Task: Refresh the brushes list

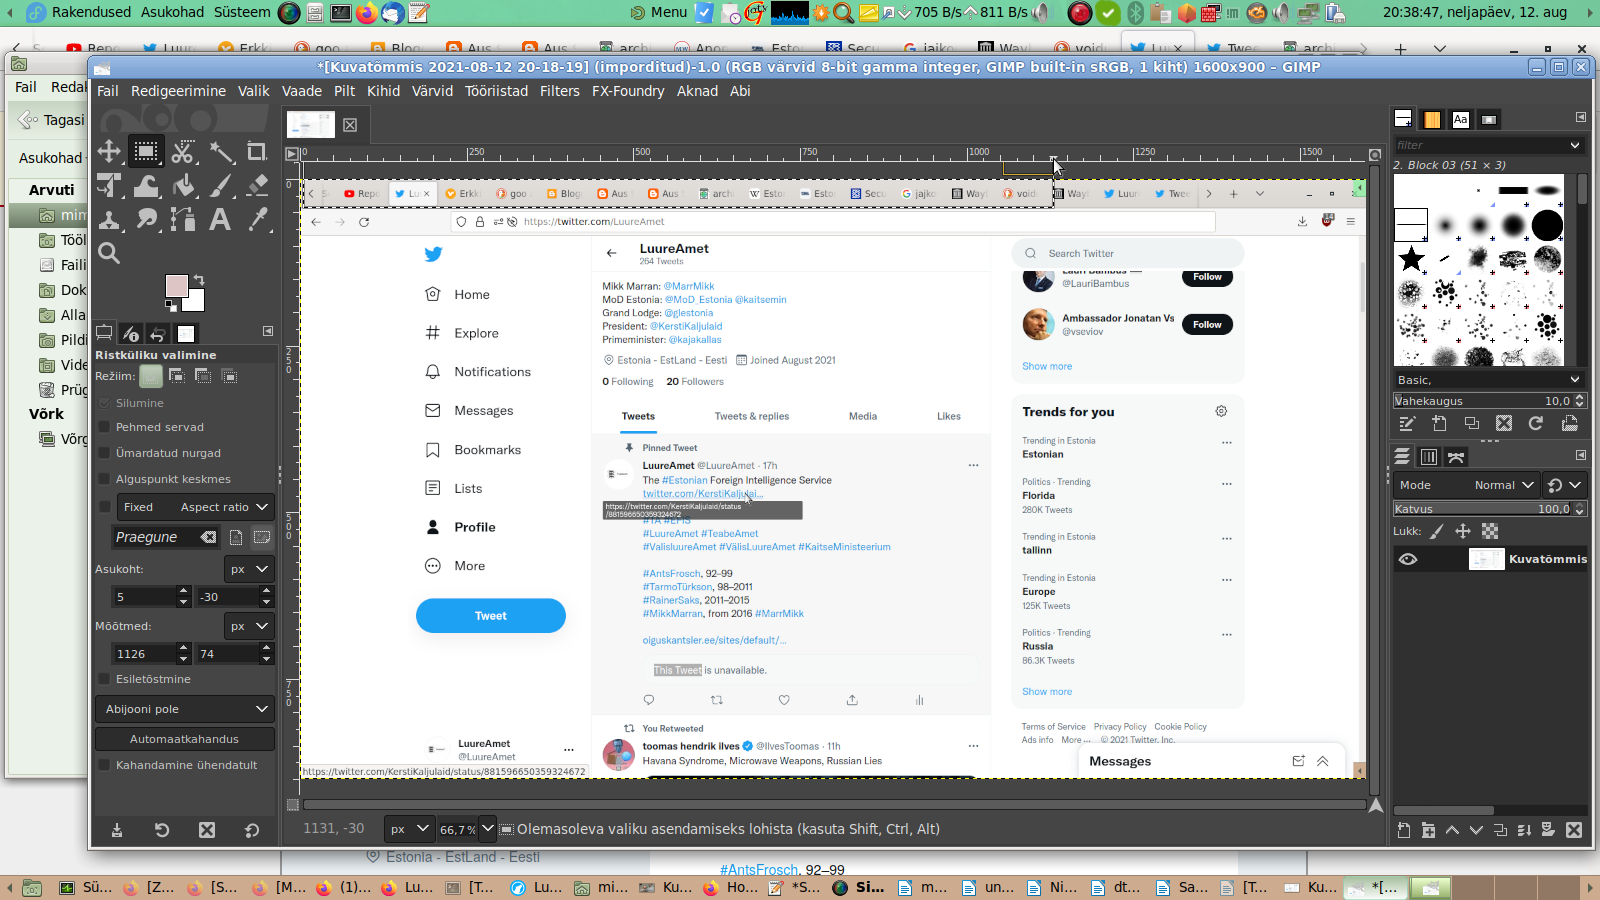Action: pyautogui.click(x=1536, y=424)
